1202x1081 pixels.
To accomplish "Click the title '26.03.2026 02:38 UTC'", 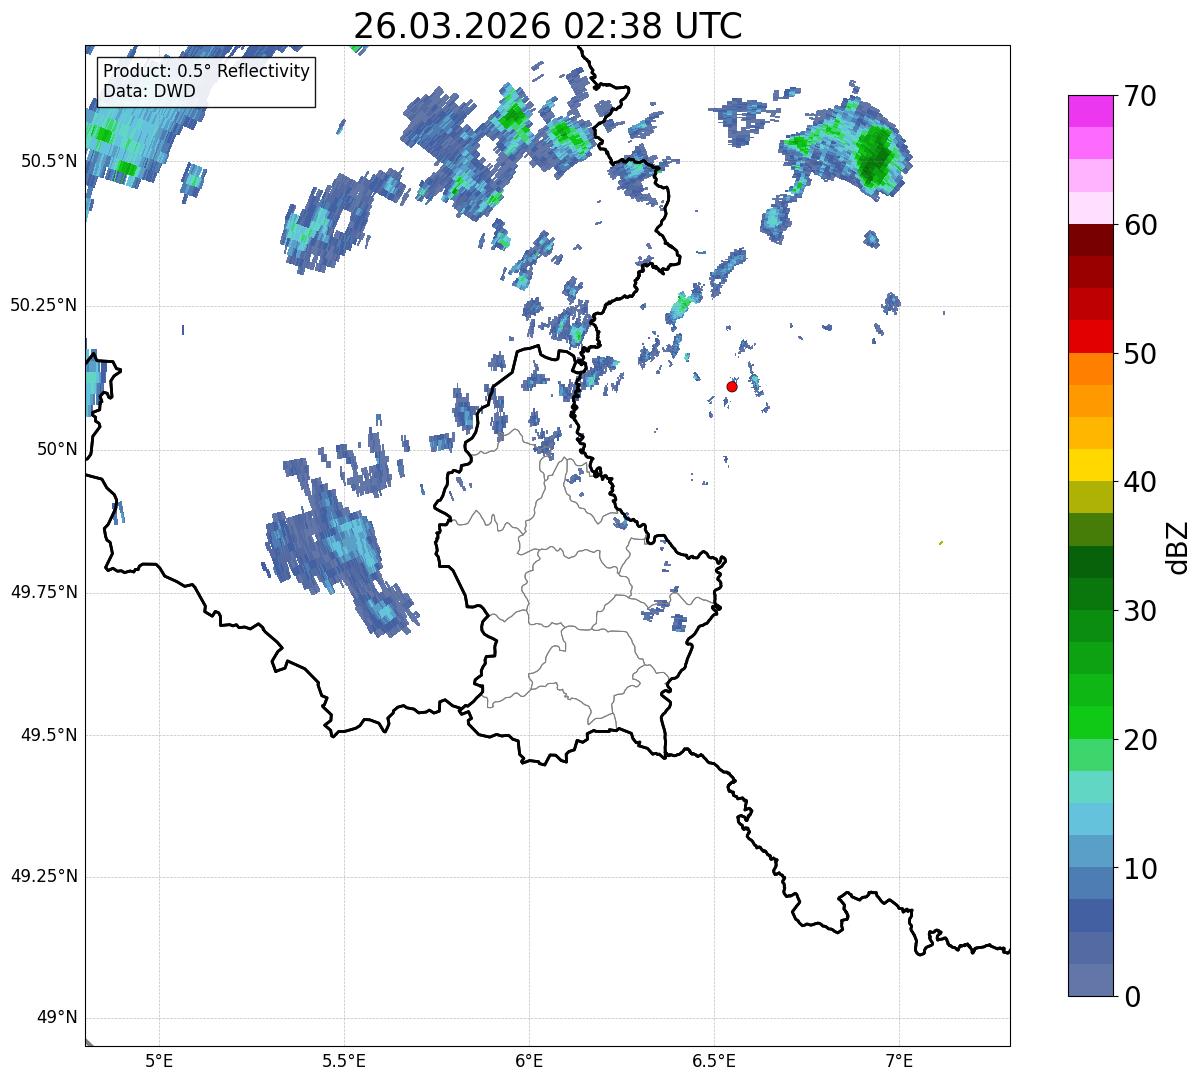I will 548,26.
